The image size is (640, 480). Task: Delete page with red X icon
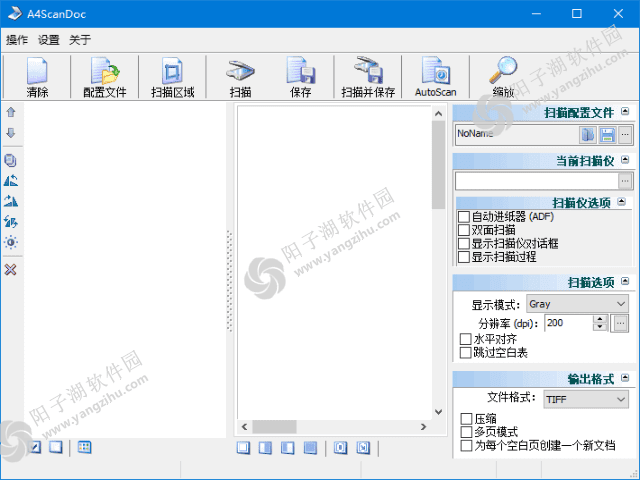(11, 269)
